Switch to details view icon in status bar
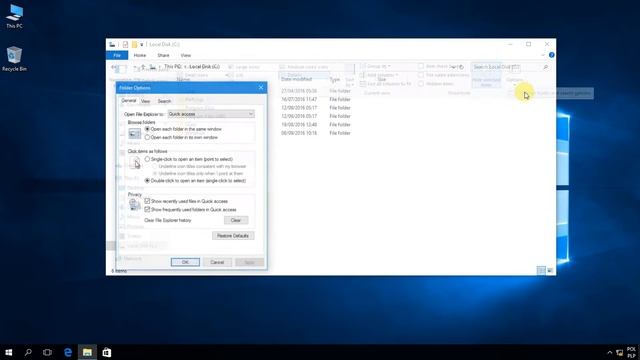Image resolution: width=640 pixels, height=360 pixels. 541,270
